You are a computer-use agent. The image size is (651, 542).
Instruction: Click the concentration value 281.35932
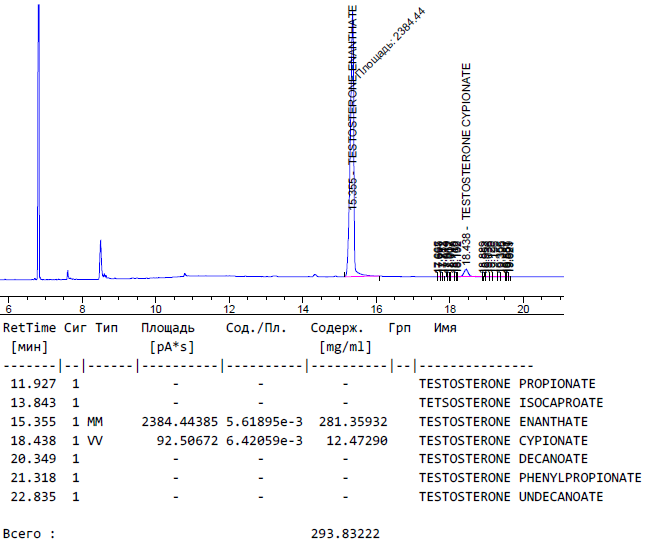tap(345, 422)
